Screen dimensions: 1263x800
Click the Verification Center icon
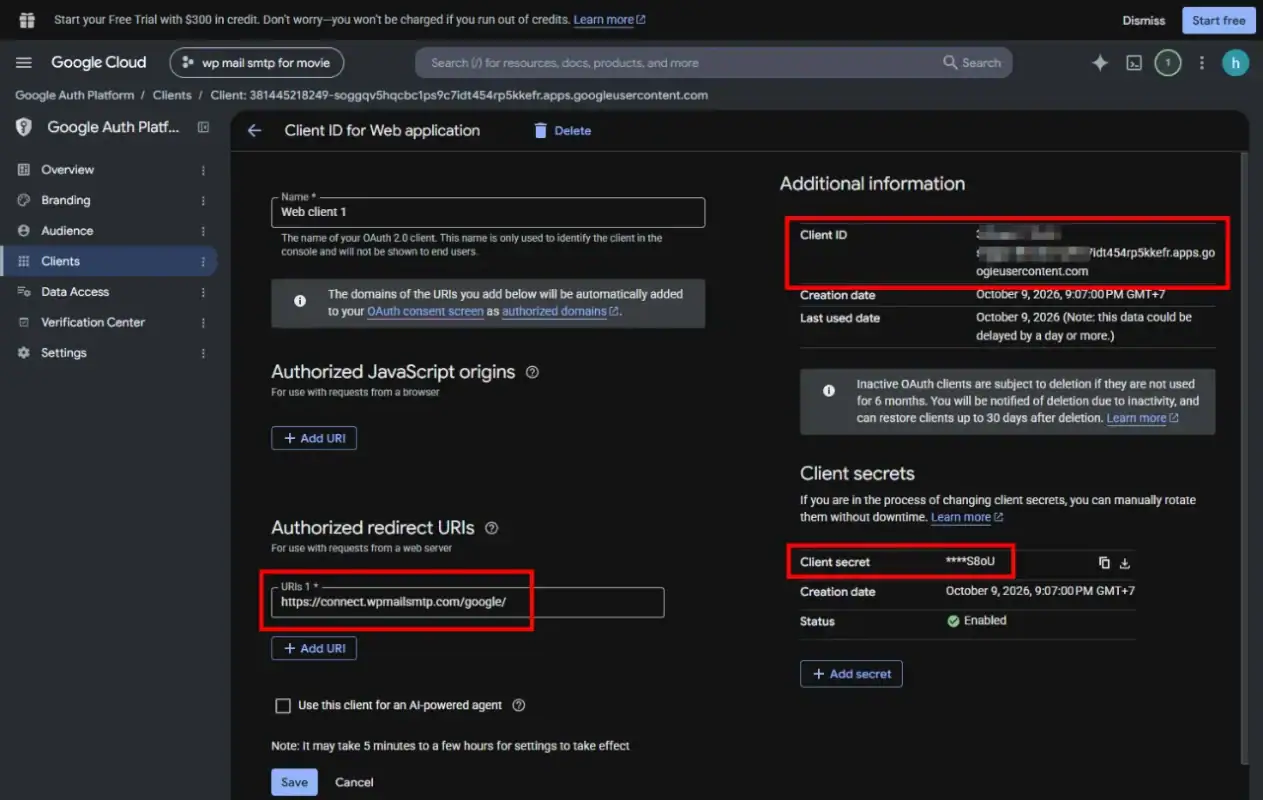pos(24,322)
